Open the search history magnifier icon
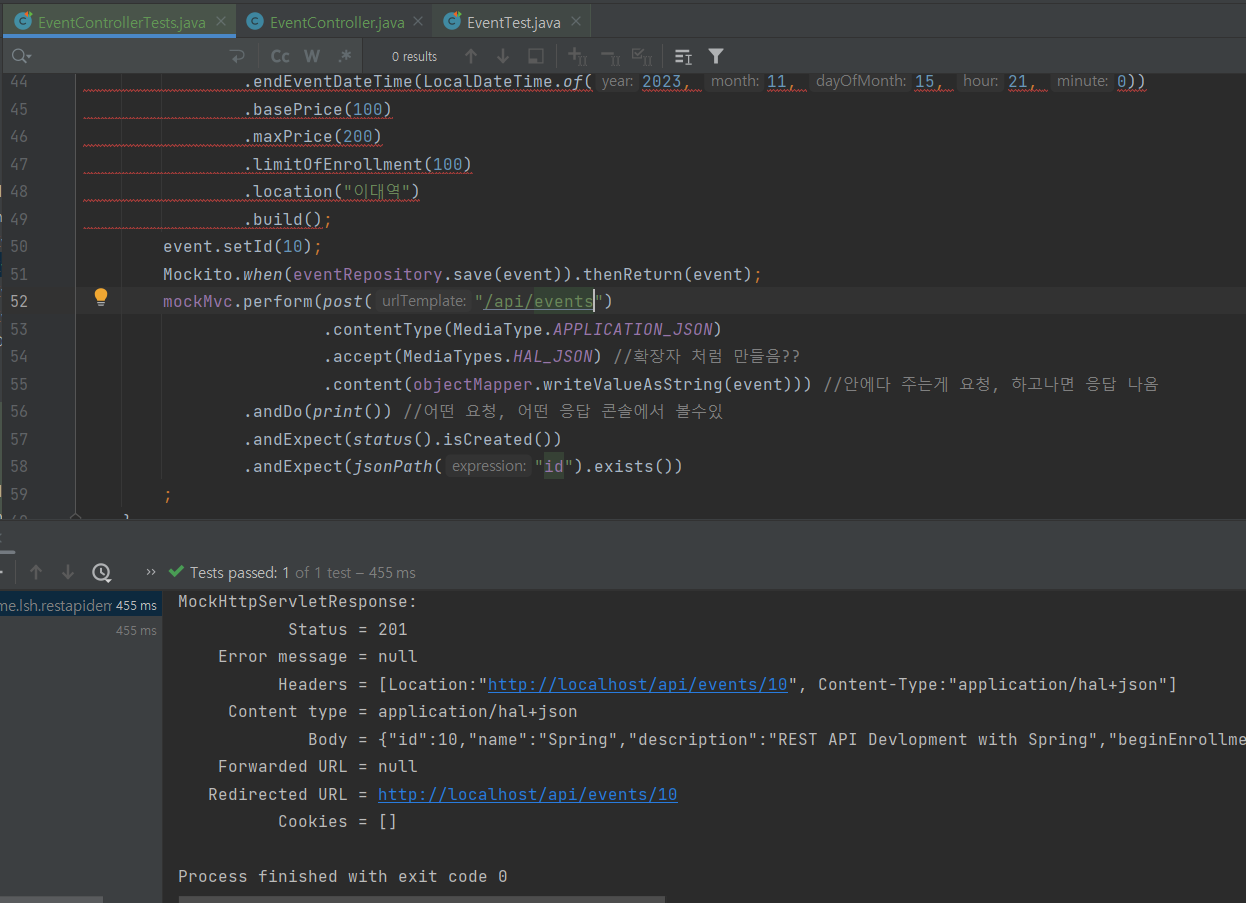The height and width of the screenshot is (903, 1246). click(x=22, y=56)
